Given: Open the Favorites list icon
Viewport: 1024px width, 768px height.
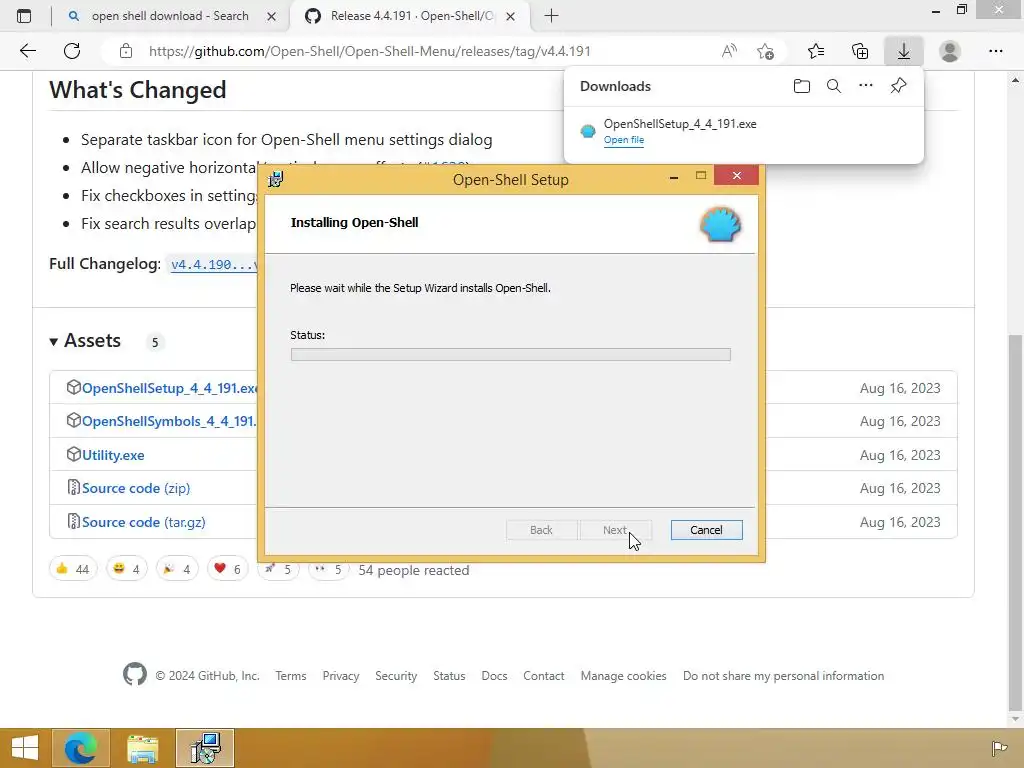Looking at the screenshot, I should pyautogui.click(x=816, y=51).
